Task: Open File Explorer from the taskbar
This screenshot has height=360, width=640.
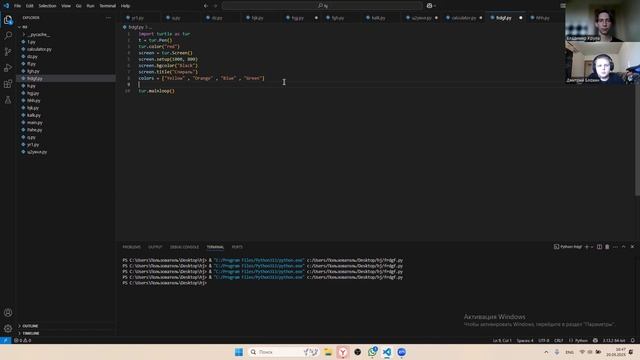Action: 328,352
